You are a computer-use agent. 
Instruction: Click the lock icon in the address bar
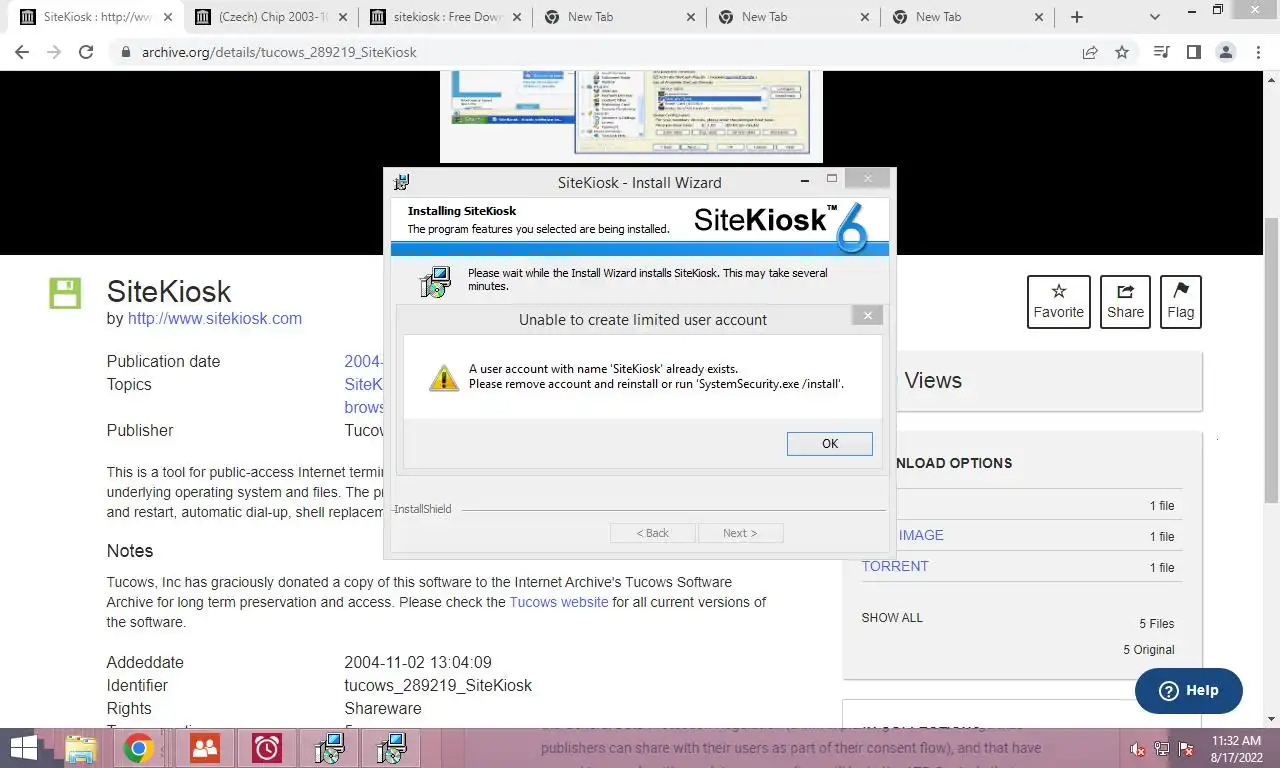(126, 52)
